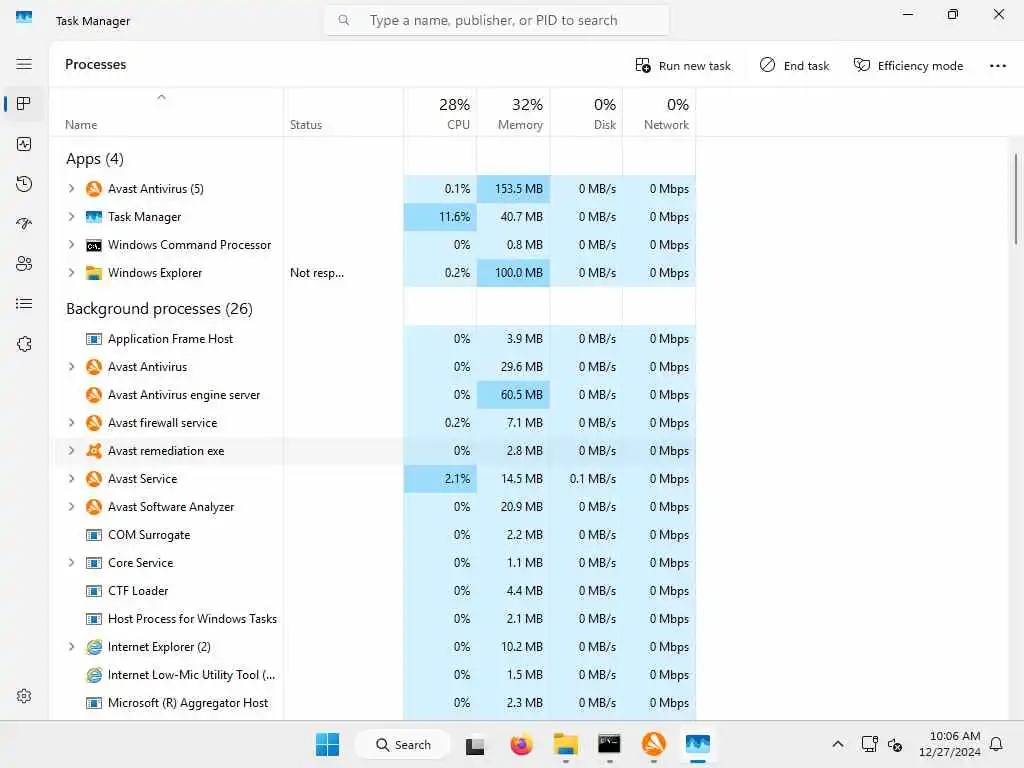This screenshot has width=1024, height=768.
Task: Select the Processes sidebar icon
Action: pyautogui.click(x=24, y=104)
